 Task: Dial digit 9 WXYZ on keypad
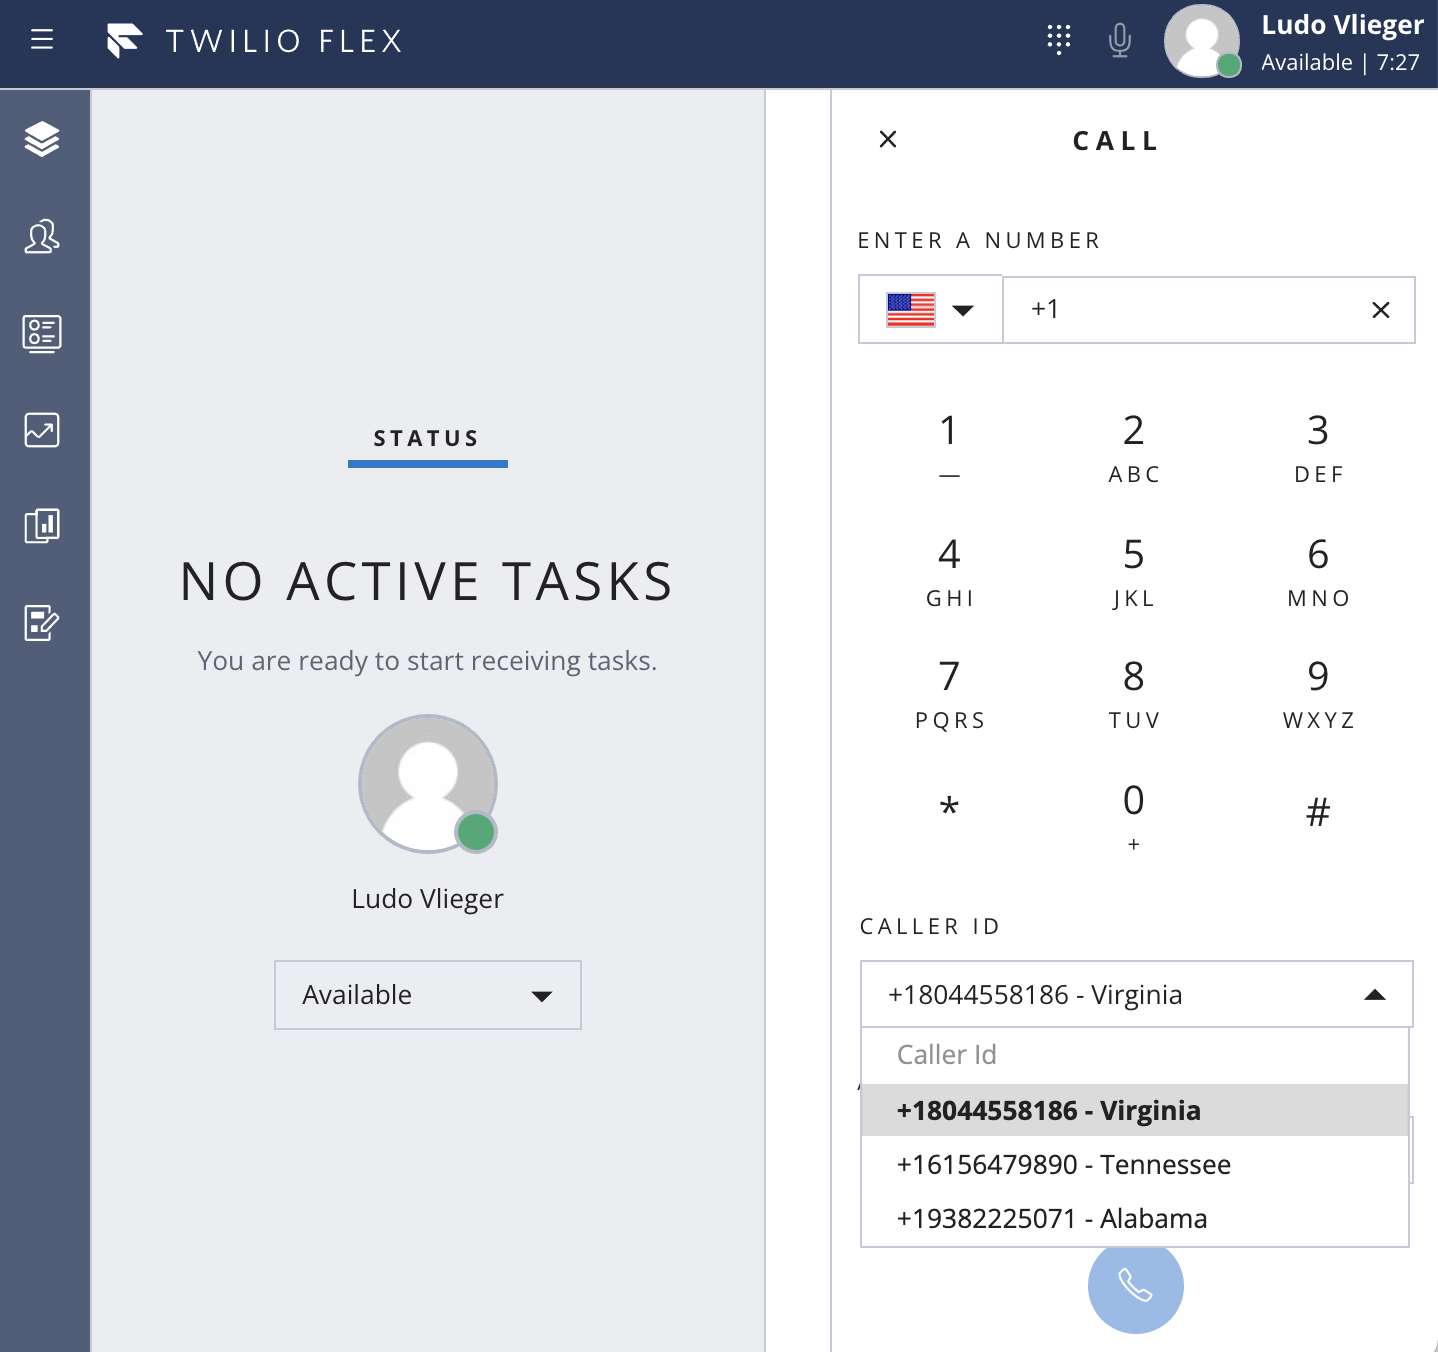coord(1318,693)
